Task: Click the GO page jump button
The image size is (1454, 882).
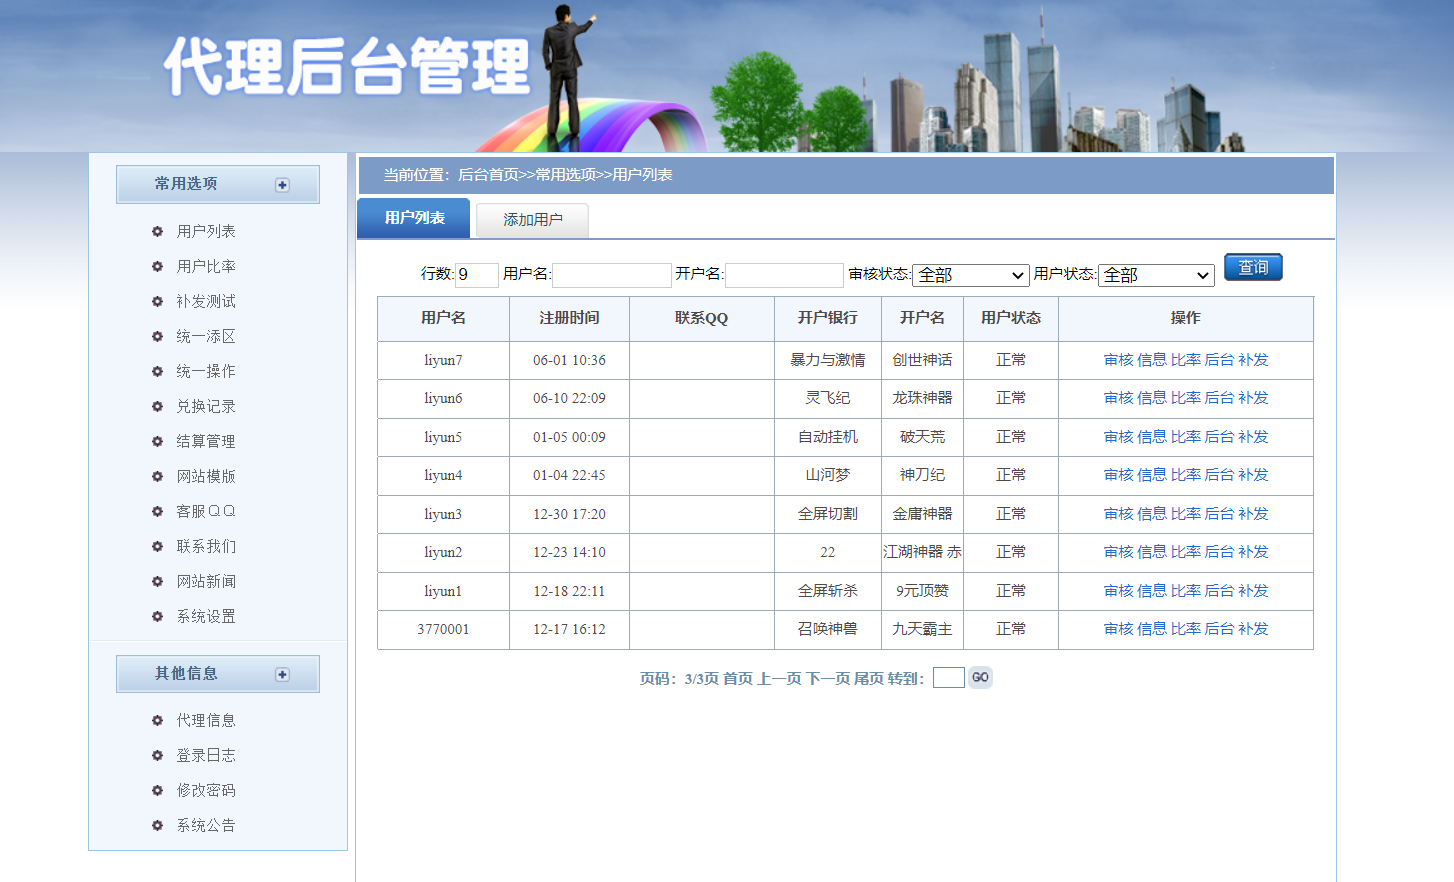Action: (x=980, y=677)
